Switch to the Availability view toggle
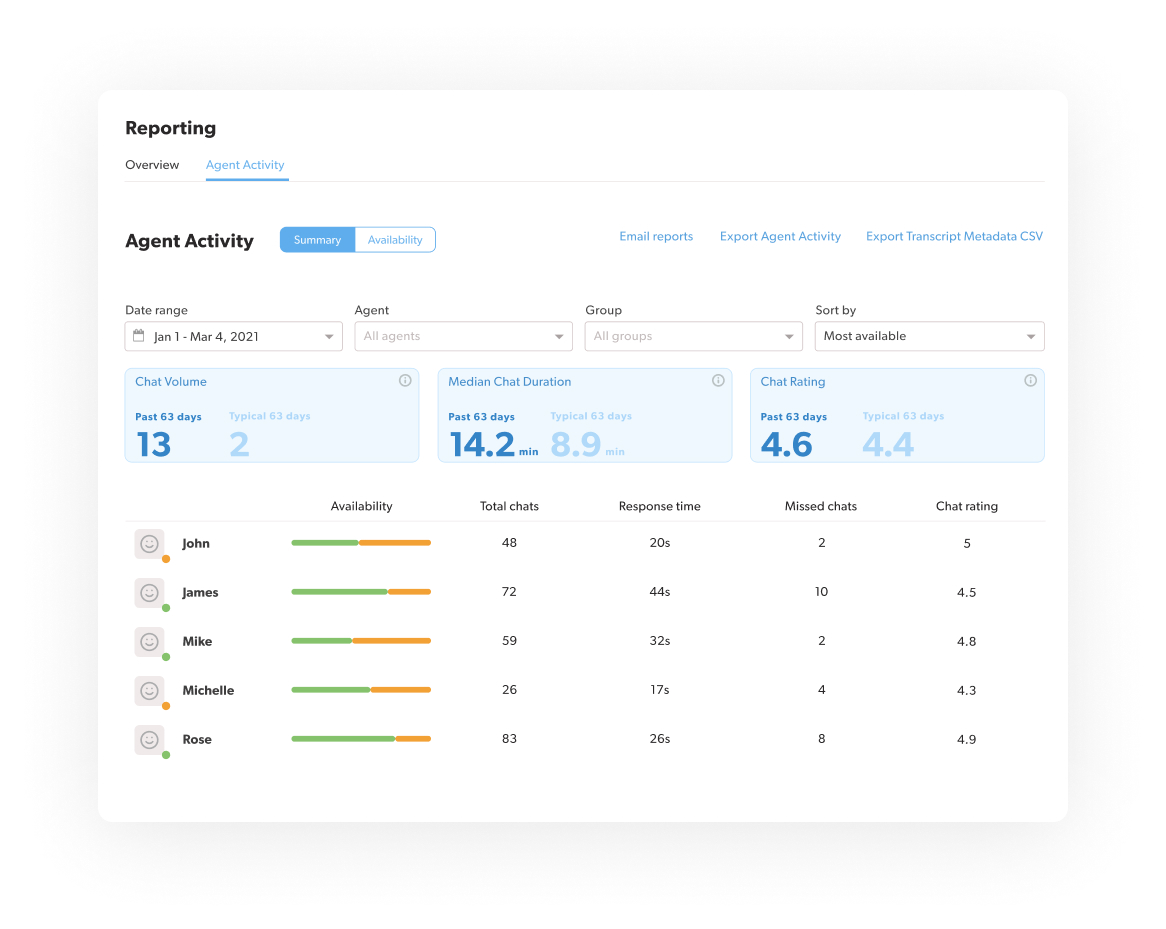Viewport: 1166px width, 929px height. pyautogui.click(x=395, y=240)
